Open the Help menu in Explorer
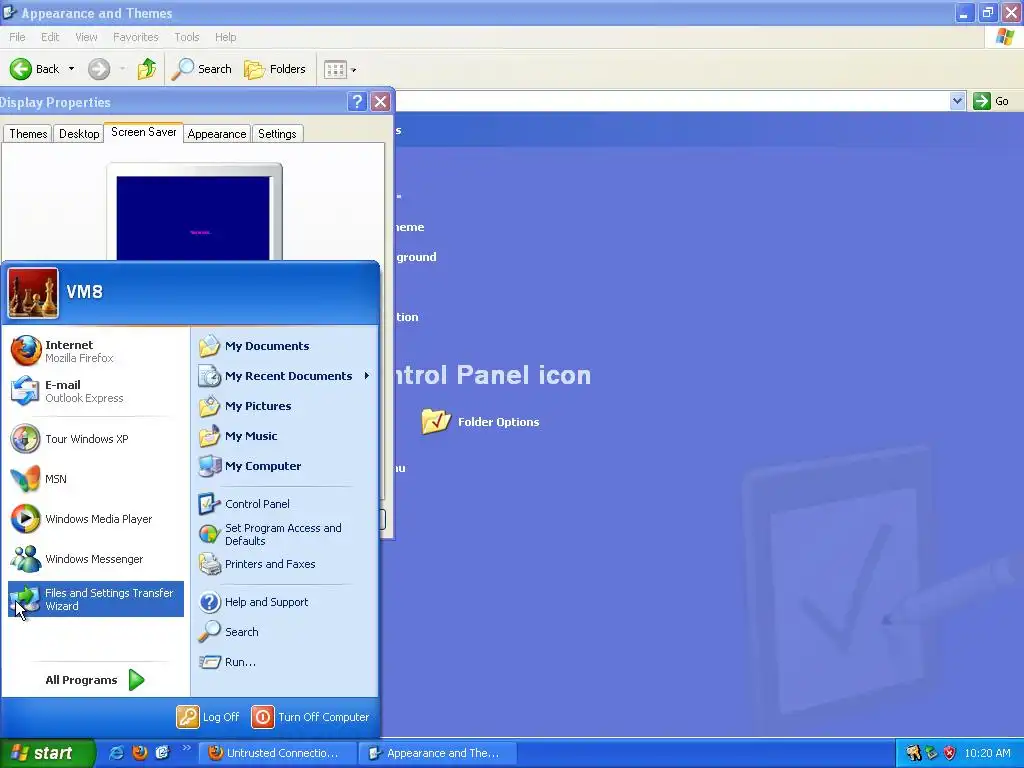The width and height of the screenshot is (1024, 768). tap(225, 37)
